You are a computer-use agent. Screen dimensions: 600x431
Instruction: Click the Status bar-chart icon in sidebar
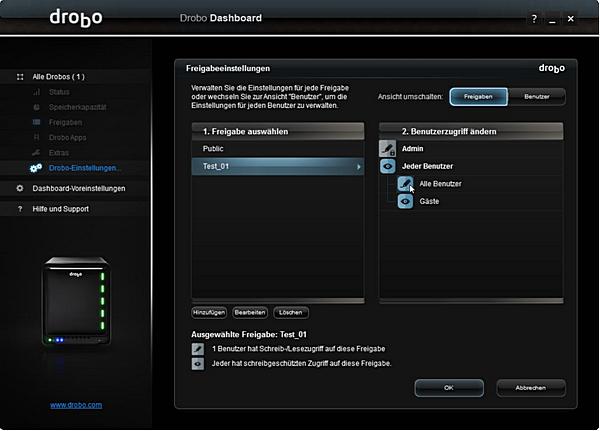(36, 92)
